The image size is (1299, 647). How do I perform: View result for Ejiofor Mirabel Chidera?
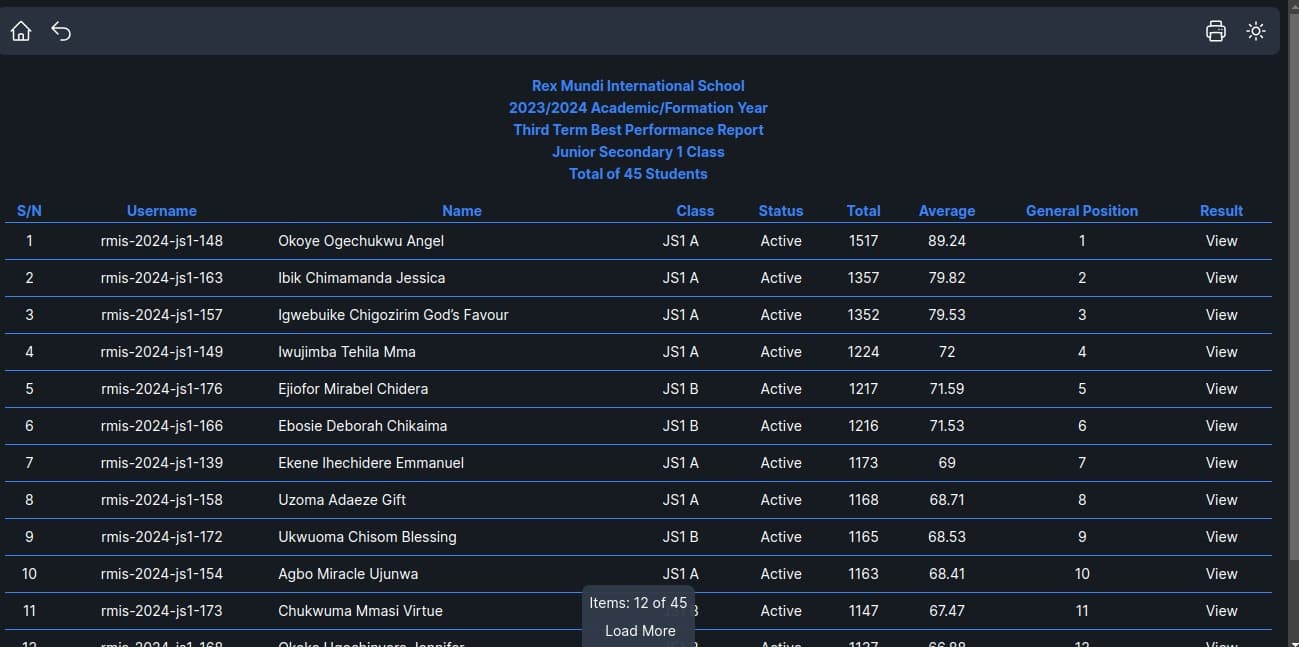pos(1221,389)
